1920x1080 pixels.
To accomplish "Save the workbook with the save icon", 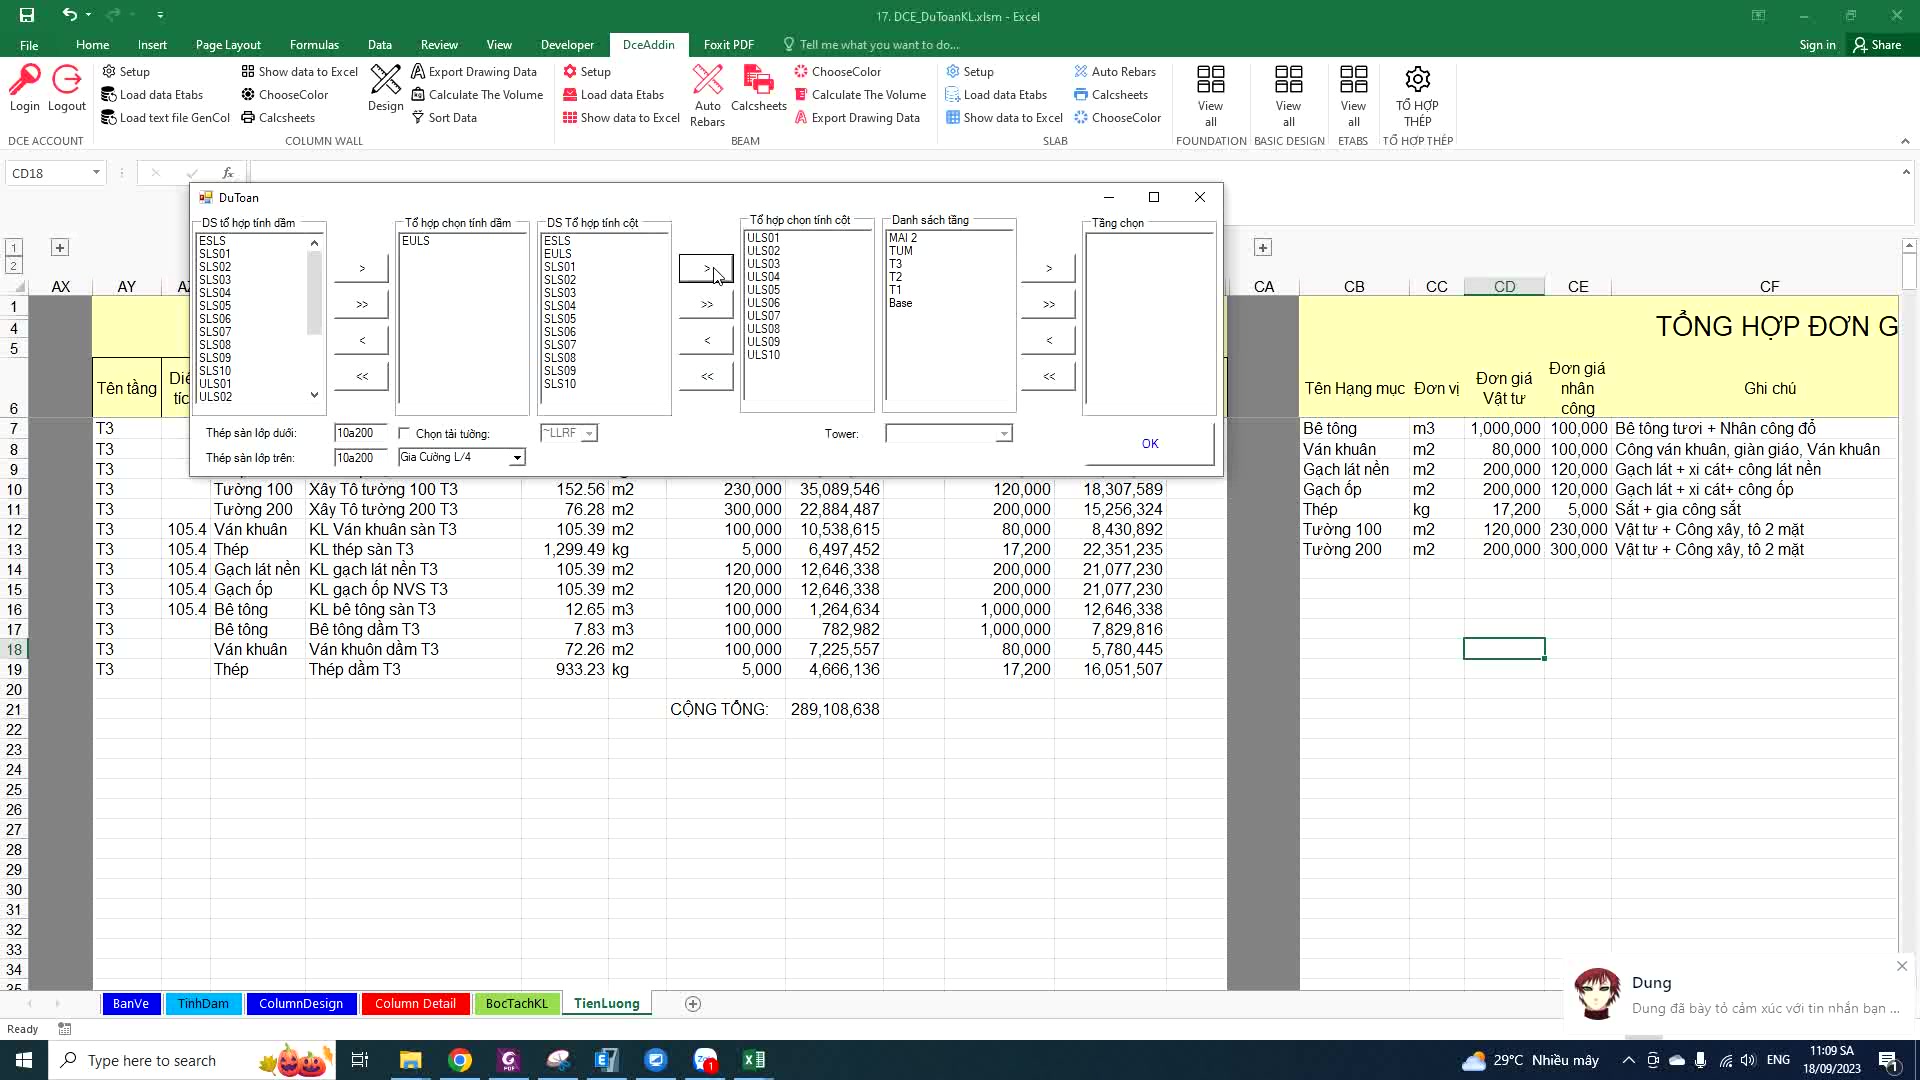I will [27, 15].
